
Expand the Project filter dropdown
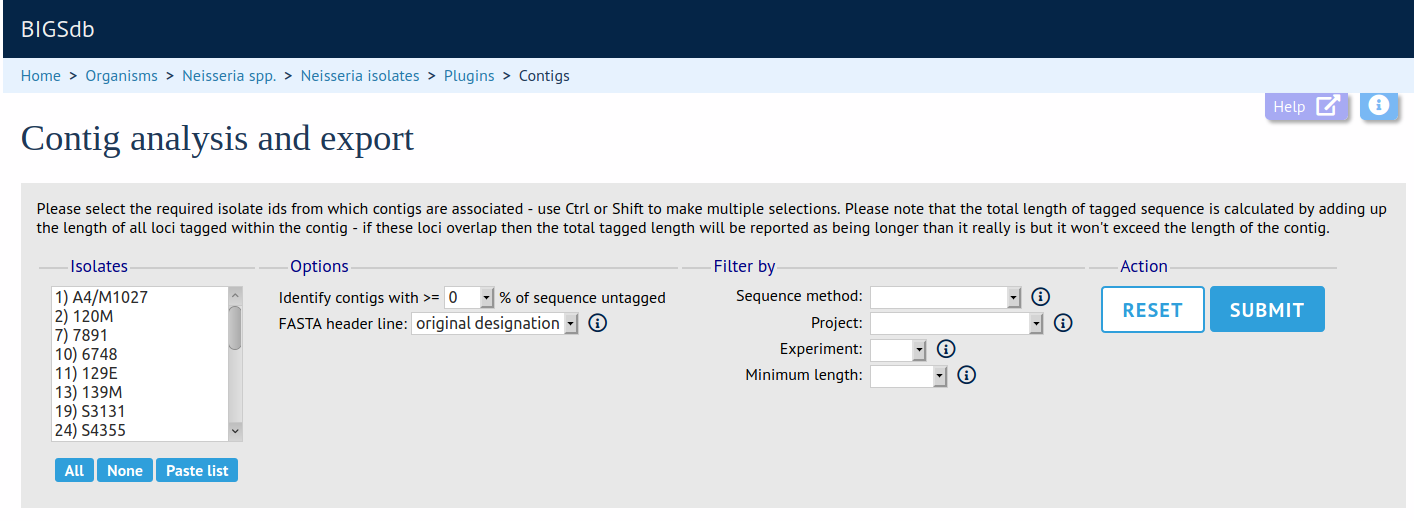coord(957,323)
